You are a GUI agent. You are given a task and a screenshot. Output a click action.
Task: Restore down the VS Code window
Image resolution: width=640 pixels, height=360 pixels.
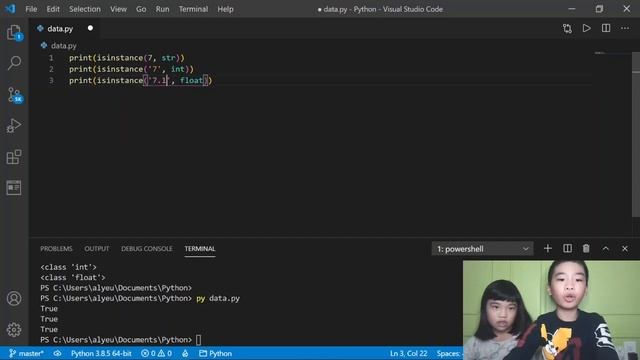pos(599,9)
